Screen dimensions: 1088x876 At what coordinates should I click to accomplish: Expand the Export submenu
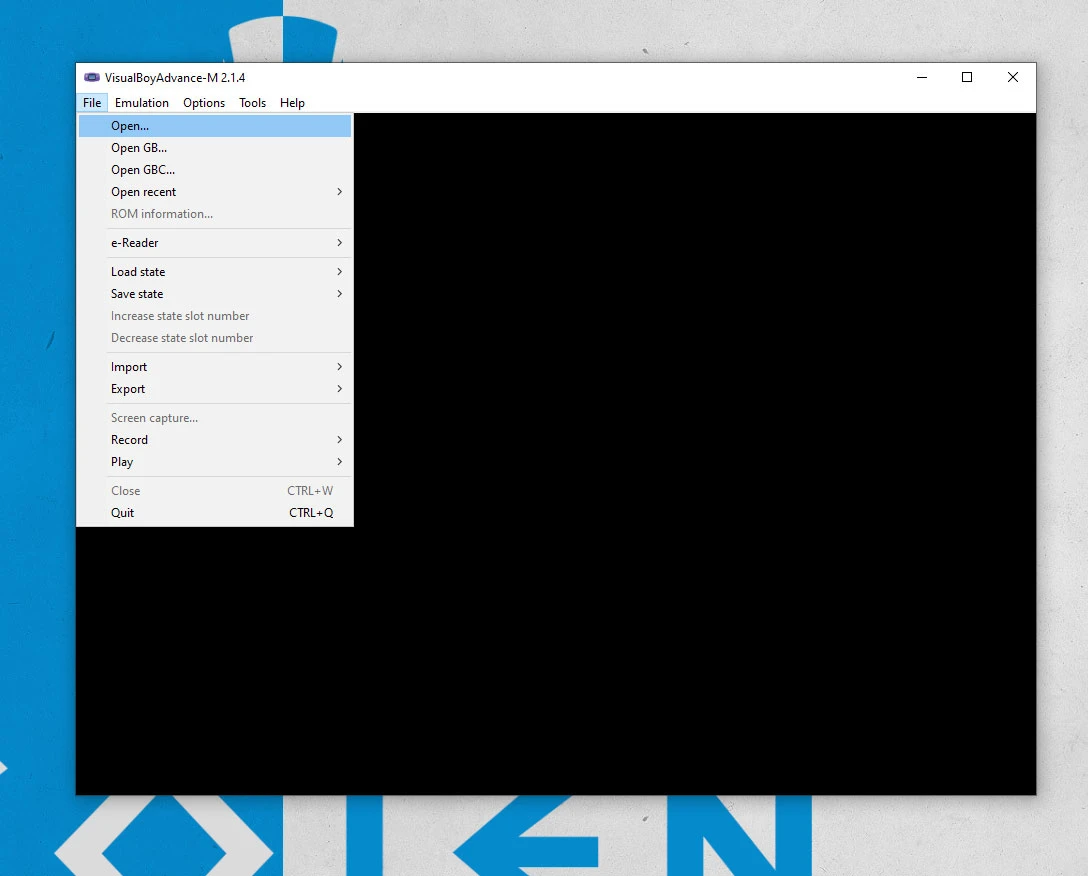128,389
